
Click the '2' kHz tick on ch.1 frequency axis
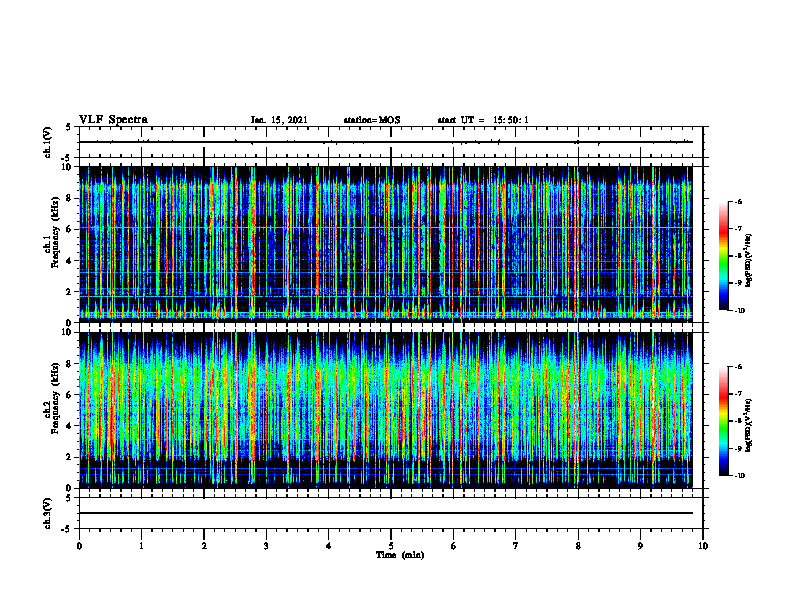(x=70, y=292)
